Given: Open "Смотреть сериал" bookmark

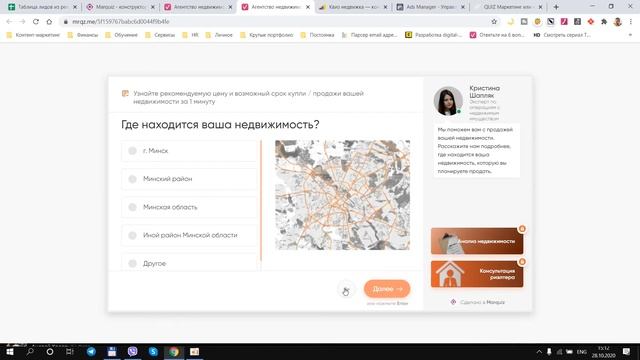Looking at the screenshot, I should [x=562, y=35].
